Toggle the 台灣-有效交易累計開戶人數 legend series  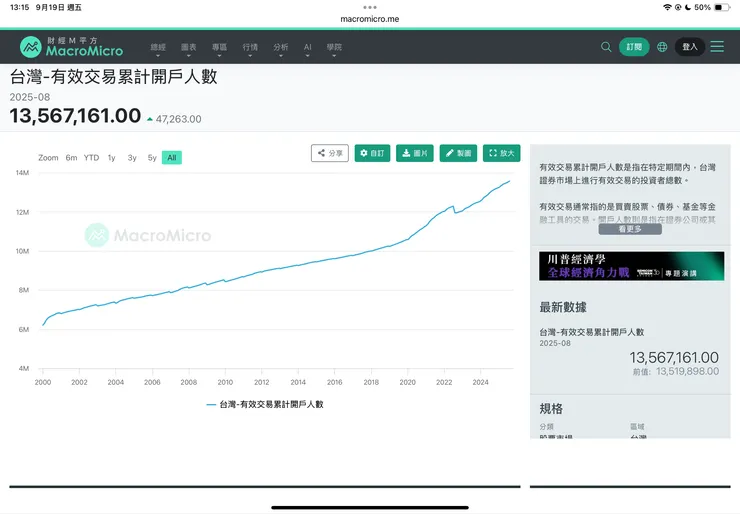coord(265,404)
